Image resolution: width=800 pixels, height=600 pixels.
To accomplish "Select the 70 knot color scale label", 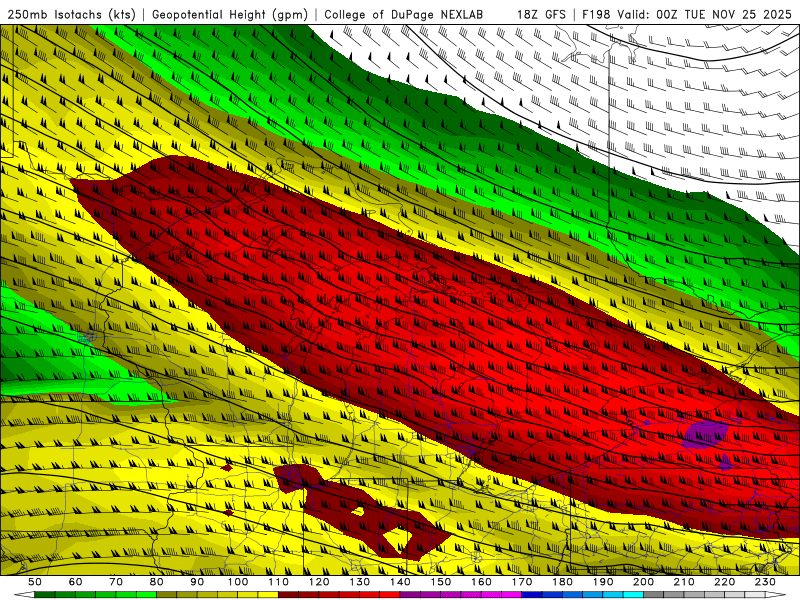I will 116,582.
